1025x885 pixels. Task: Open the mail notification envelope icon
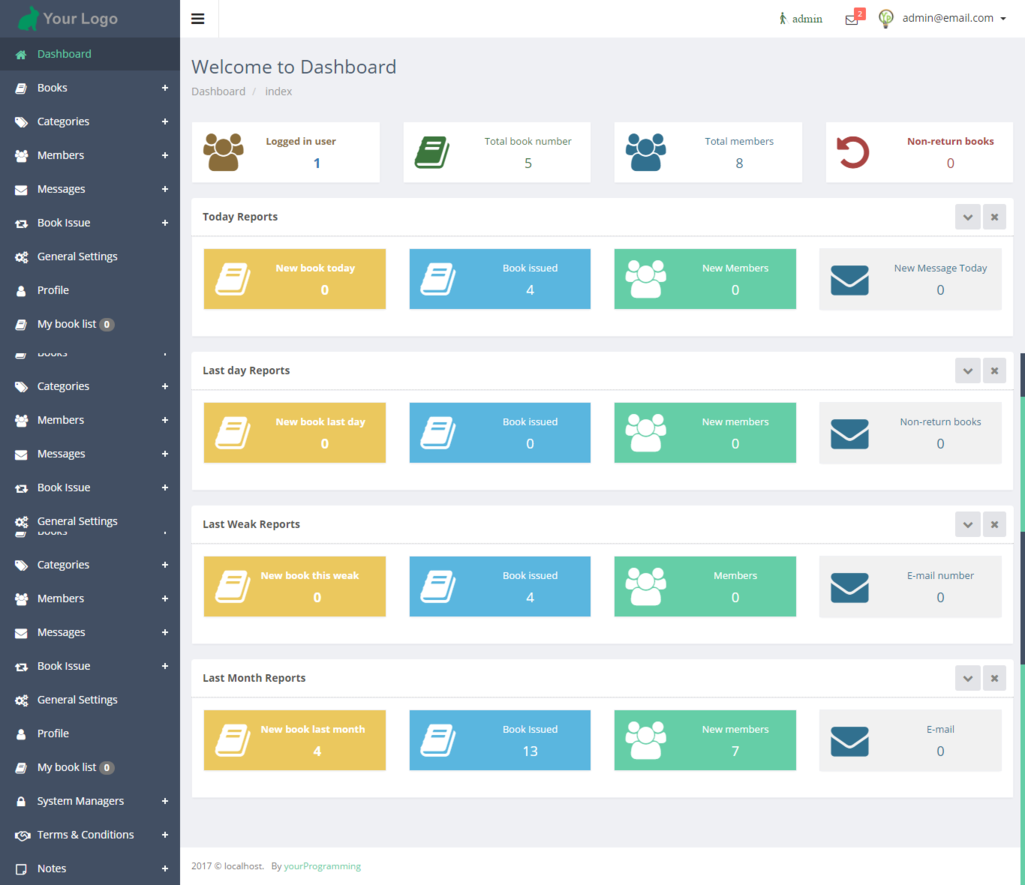tap(851, 19)
